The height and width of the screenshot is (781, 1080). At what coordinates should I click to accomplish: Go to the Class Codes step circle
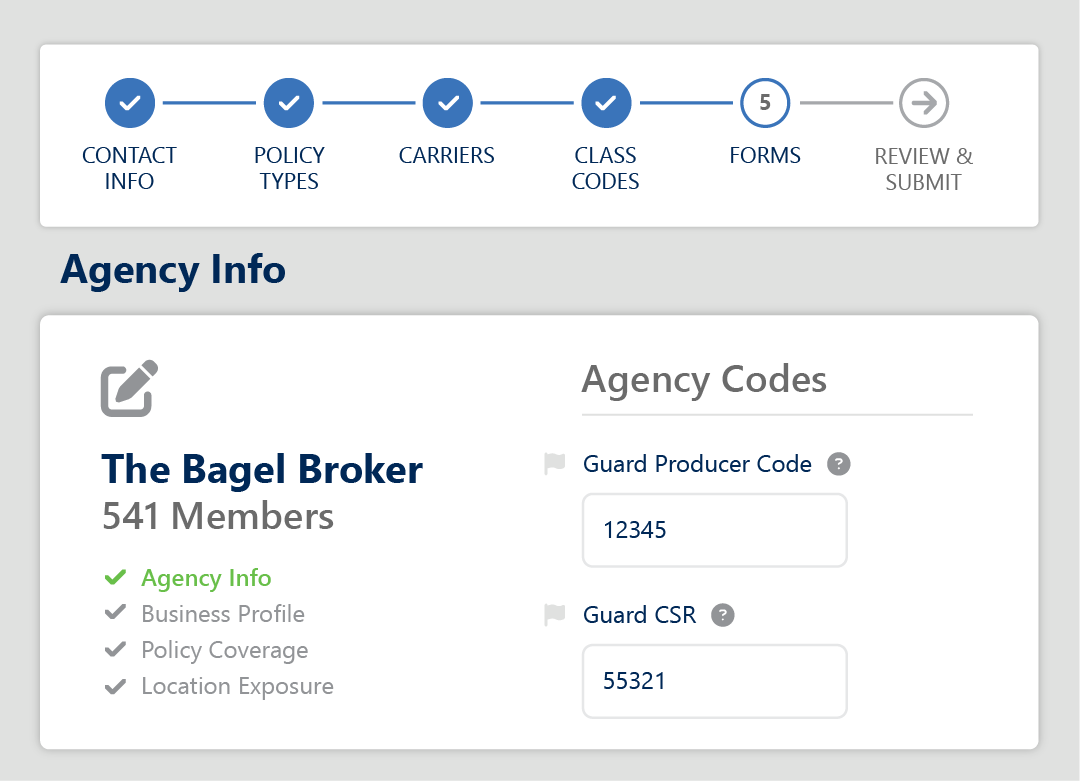tap(606, 103)
